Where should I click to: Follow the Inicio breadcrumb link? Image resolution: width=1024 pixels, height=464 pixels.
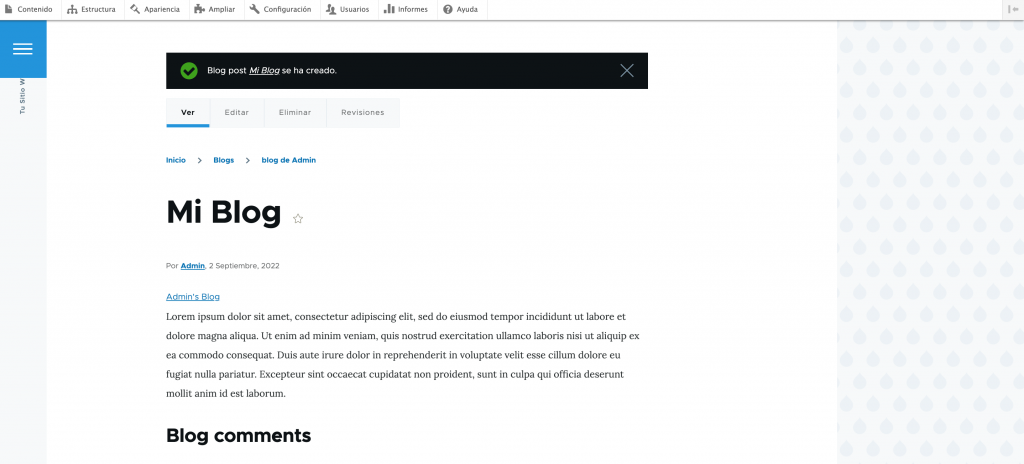click(x=176, y=160)
